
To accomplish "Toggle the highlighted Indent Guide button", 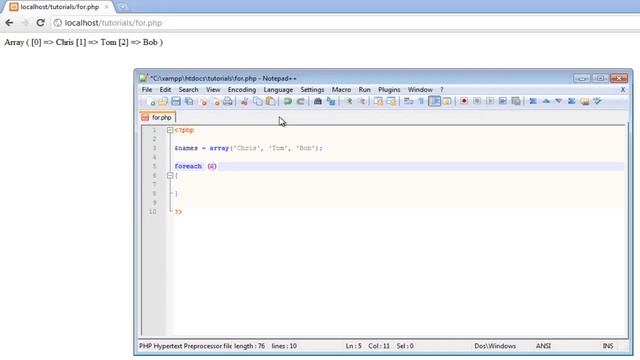I will 434,101.
